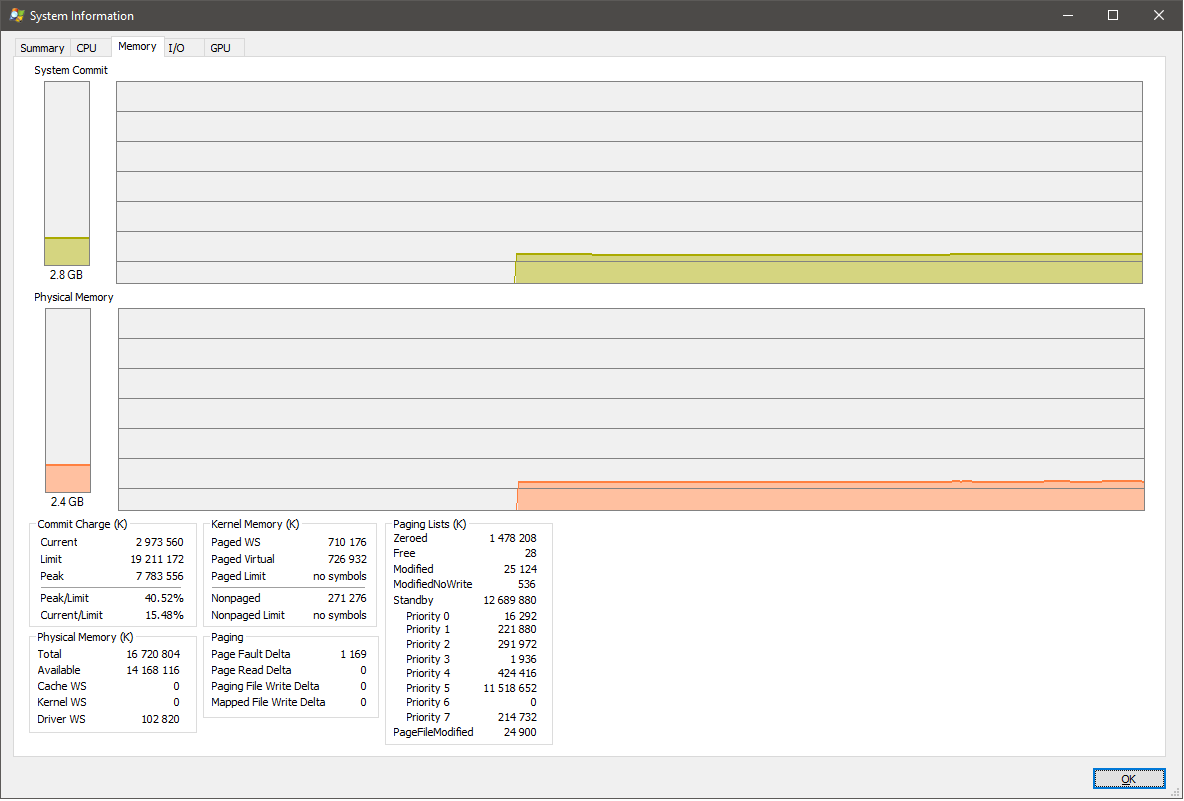This screenshot has width=1184, height=801.
Task: Click Physical Memory Total value 16 720 804
Action: coord(153,654)
